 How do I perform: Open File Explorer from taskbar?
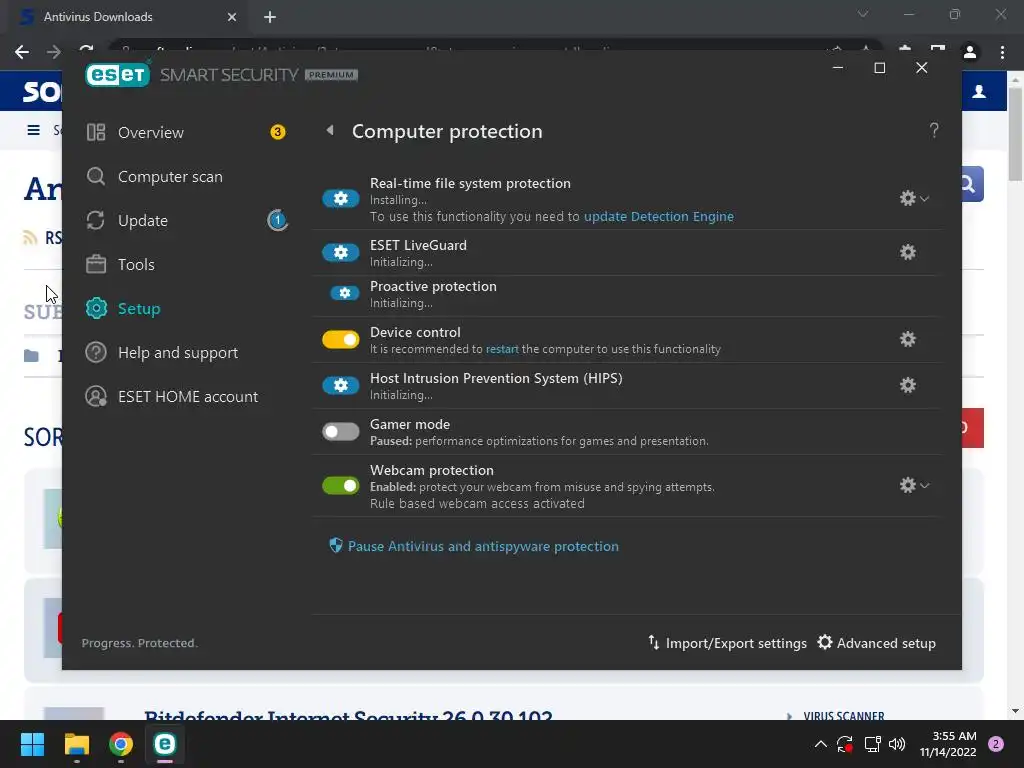pos(76,744)
